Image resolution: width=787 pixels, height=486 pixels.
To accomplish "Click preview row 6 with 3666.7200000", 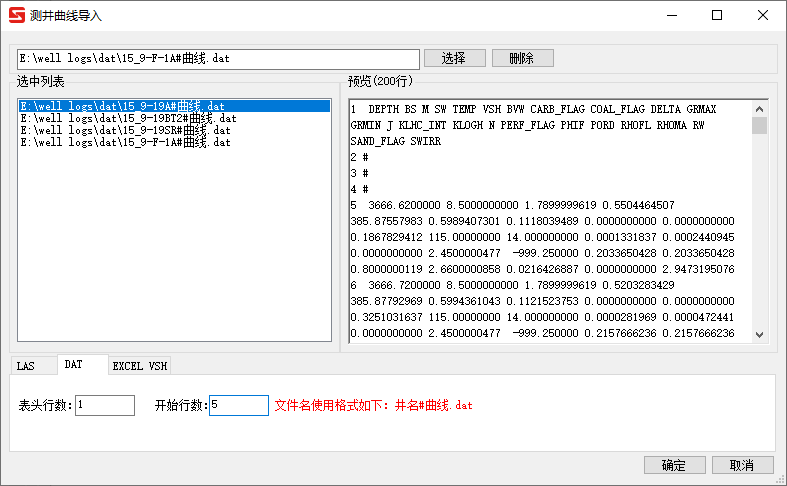I will coord(512,285).
